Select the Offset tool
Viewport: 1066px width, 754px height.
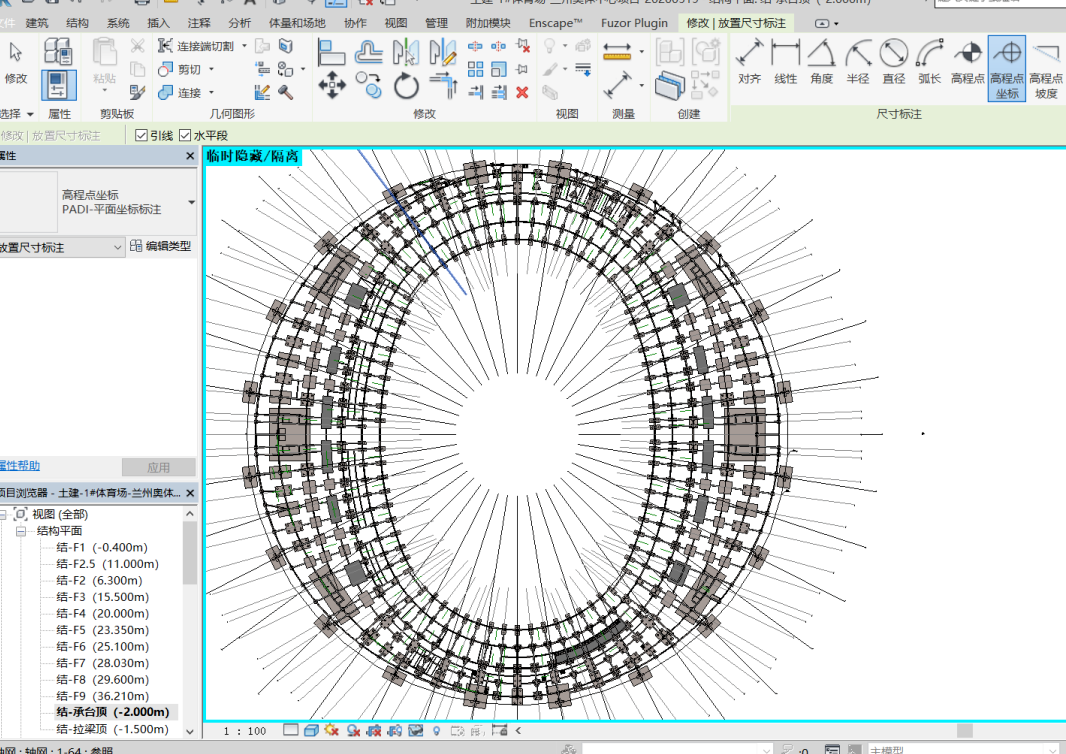tap(368, 52)
